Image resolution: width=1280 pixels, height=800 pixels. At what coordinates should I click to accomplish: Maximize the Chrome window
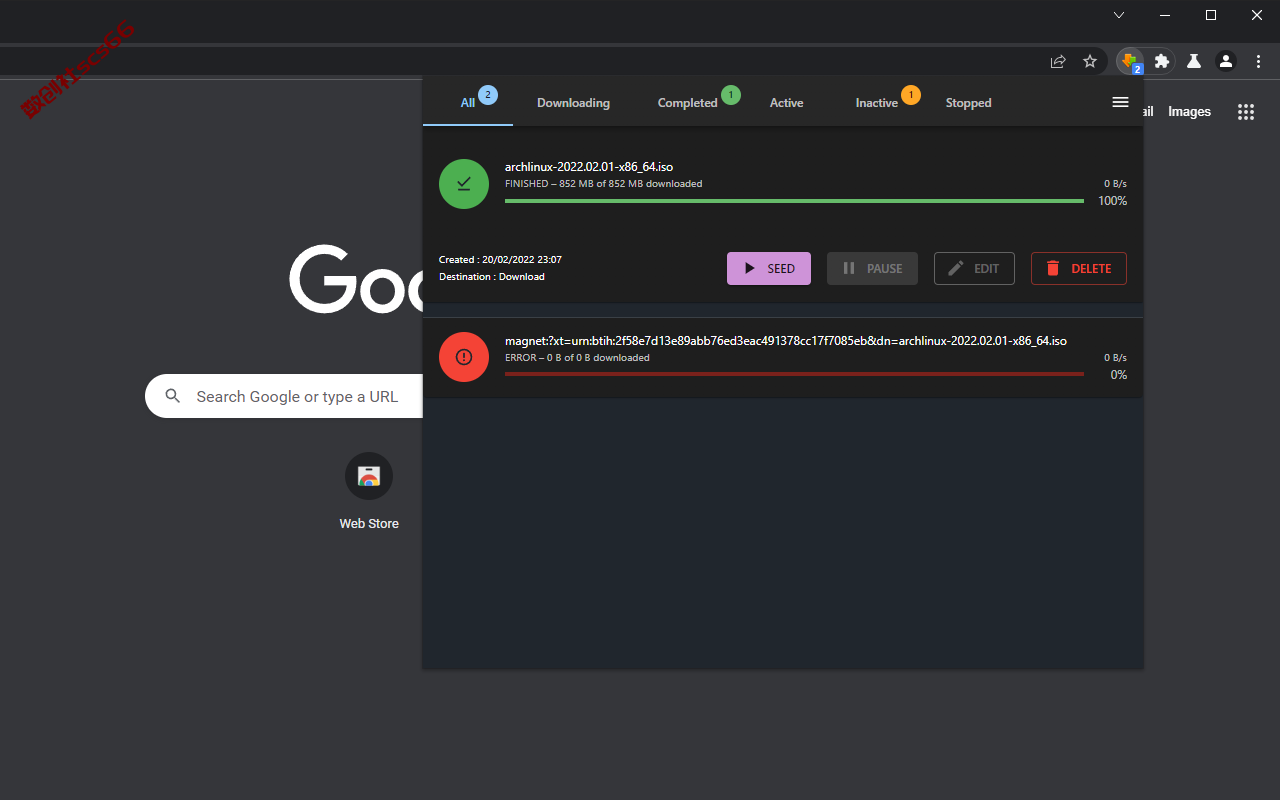[x=1211, y=15]
